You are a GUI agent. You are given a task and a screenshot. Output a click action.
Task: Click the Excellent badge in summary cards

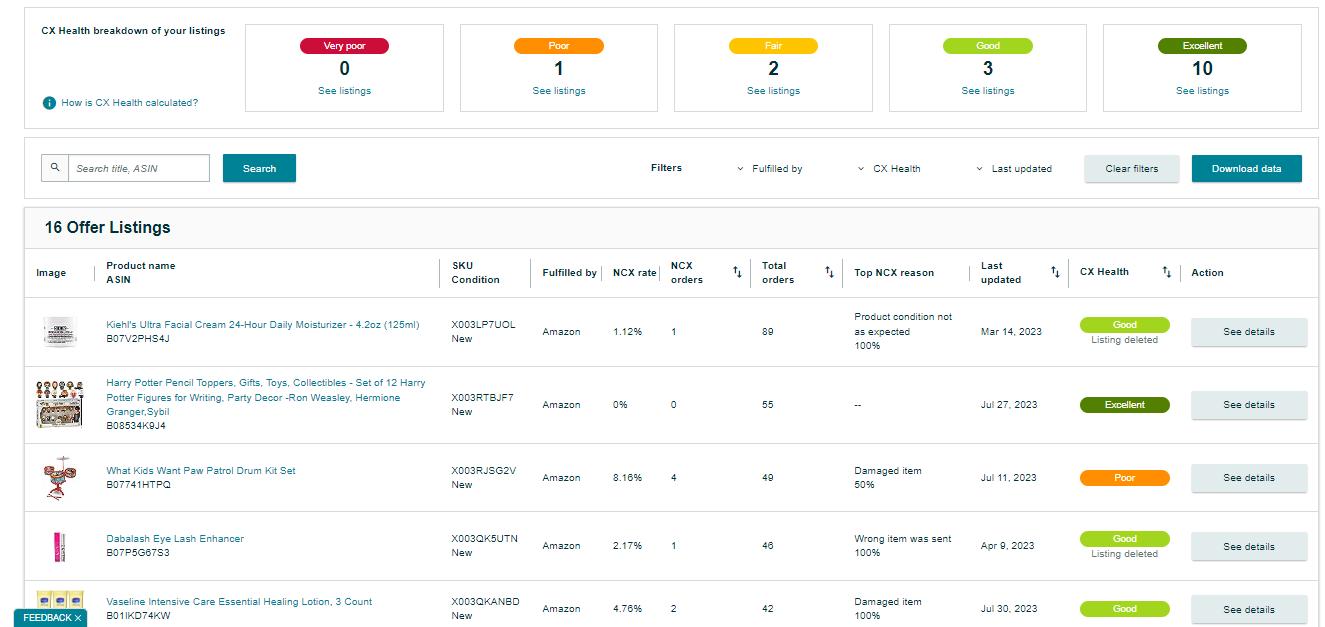(x=1202, y=46)
